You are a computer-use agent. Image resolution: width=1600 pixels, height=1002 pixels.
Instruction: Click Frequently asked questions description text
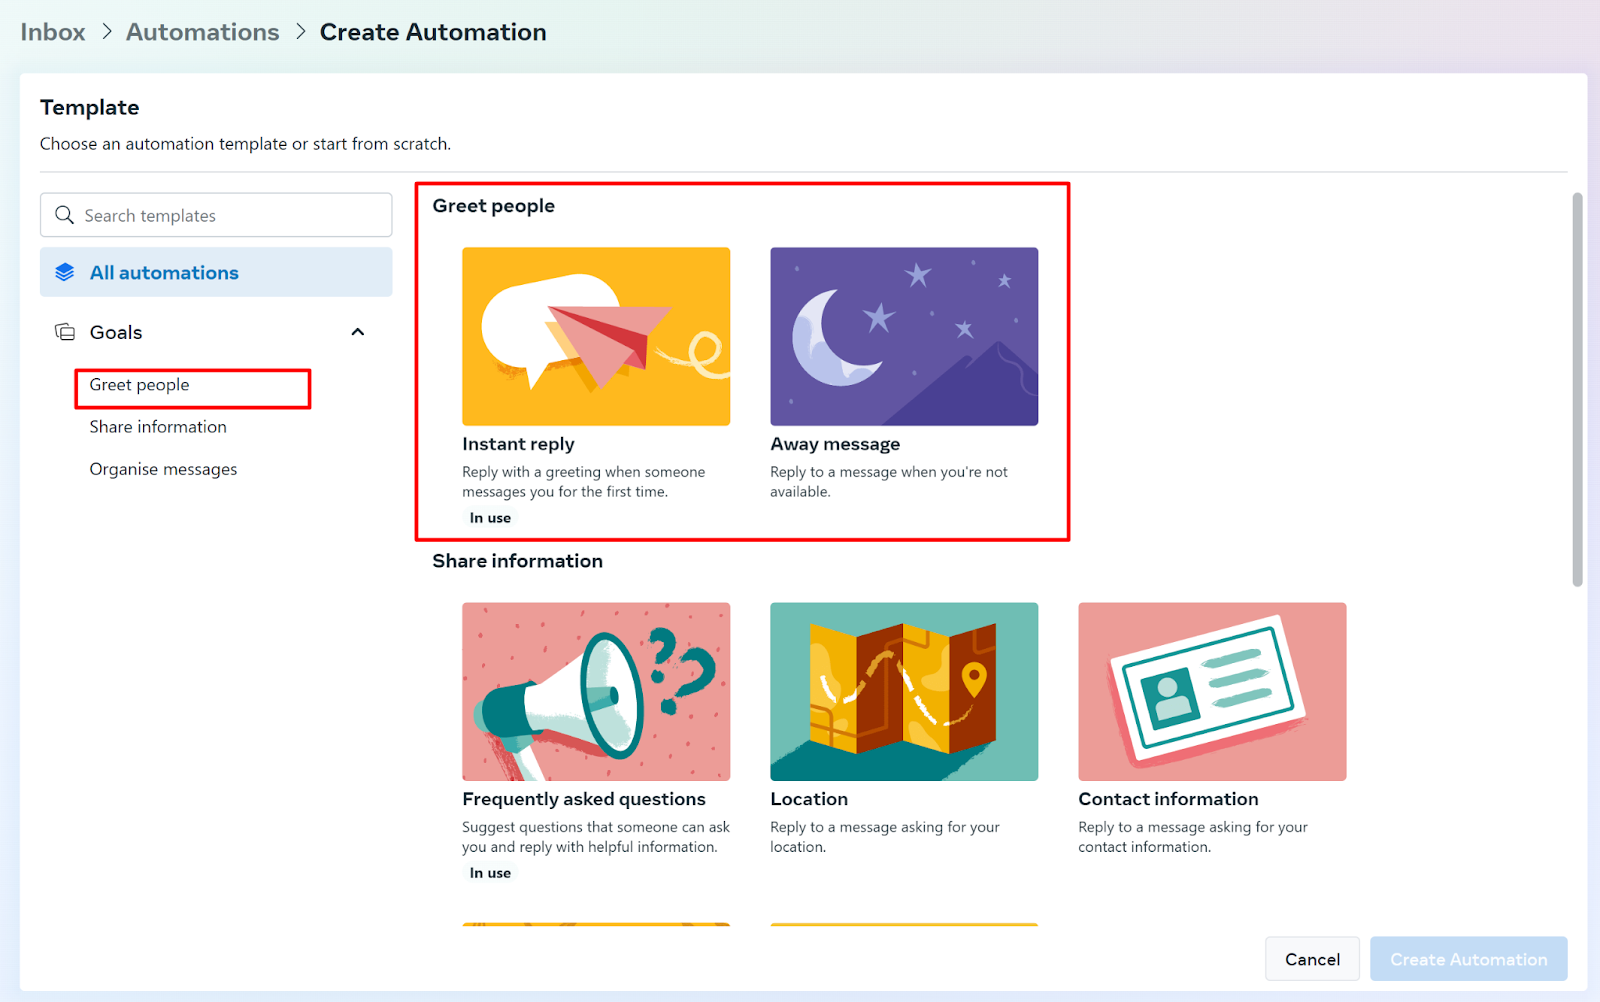coord(596,837)
